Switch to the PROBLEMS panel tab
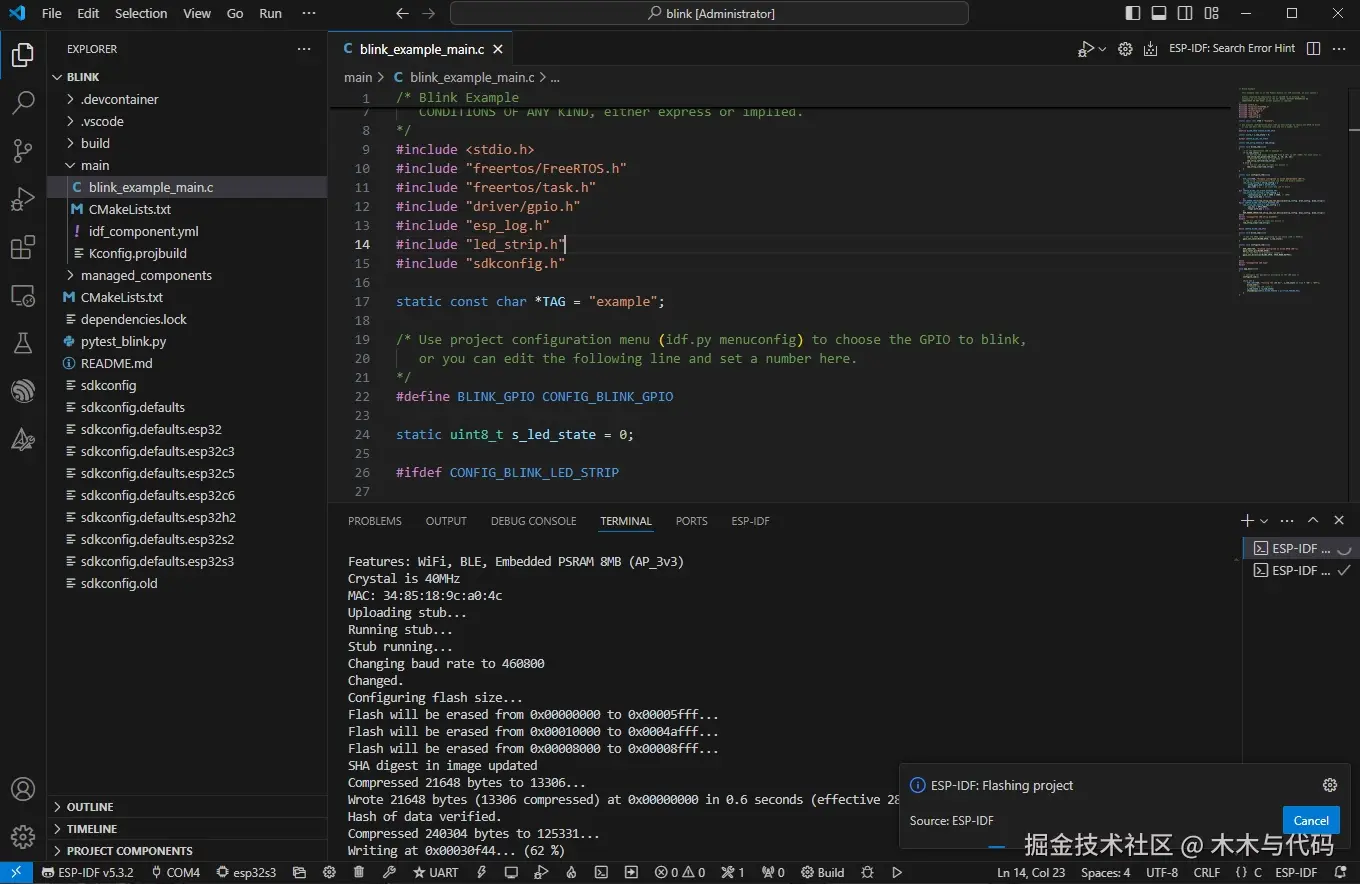The image size is (1360, 884). pos(374,521)
